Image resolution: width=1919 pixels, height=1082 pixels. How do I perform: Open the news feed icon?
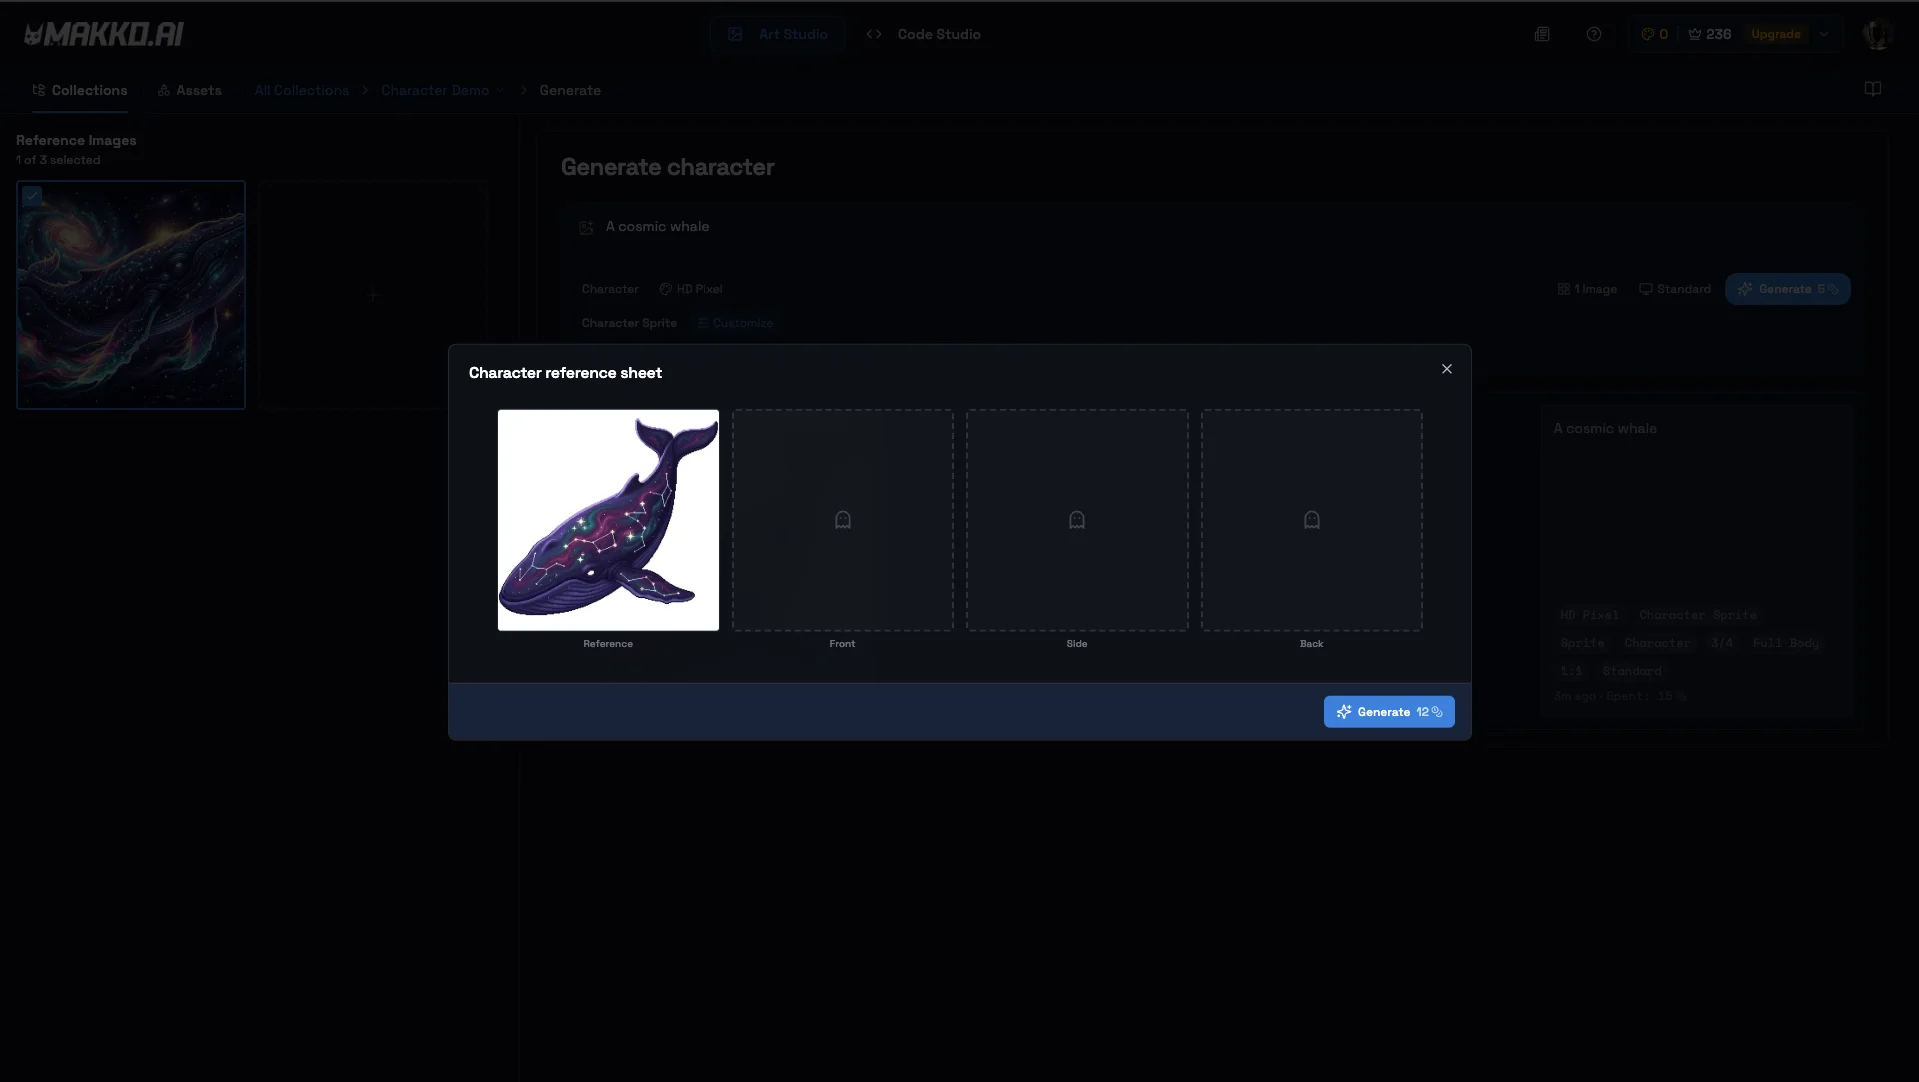pyautogui.click(x=1542, y=34)
